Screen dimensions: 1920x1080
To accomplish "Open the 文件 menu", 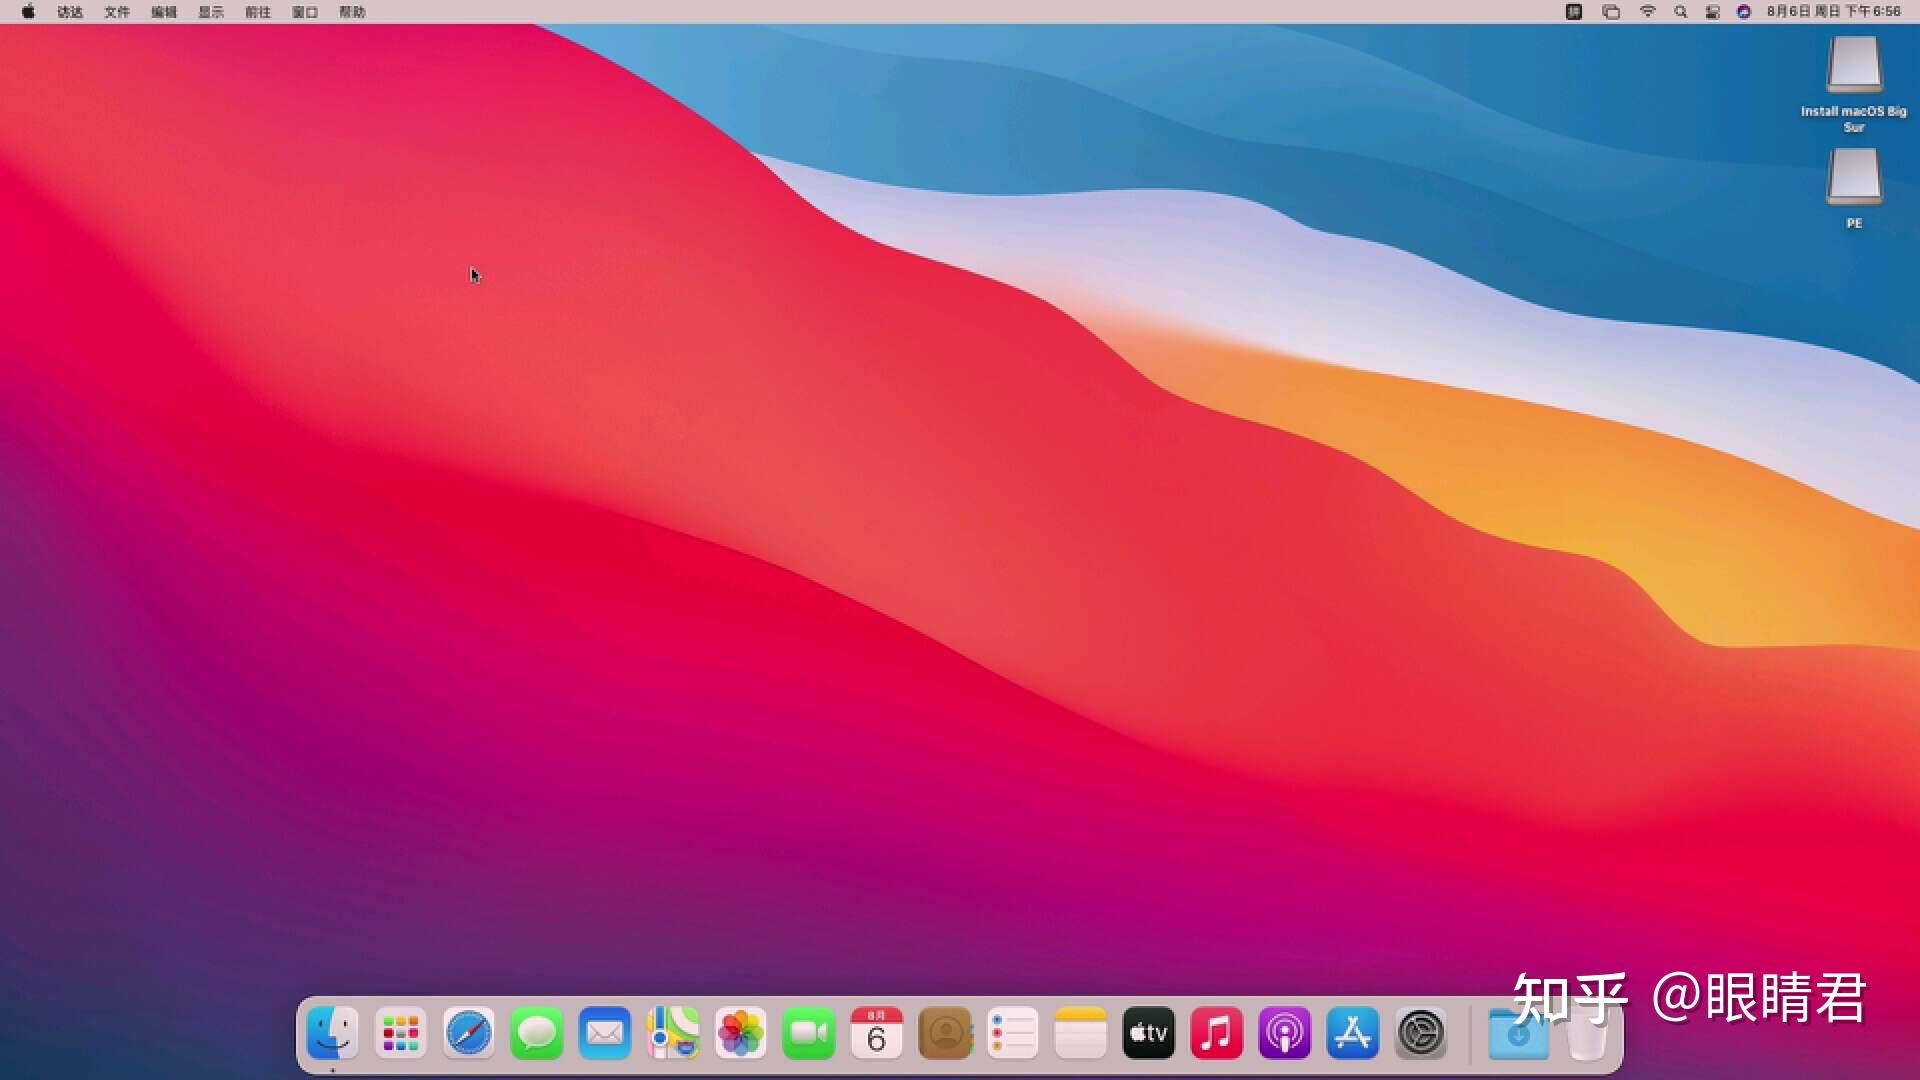I will (x=117, y=12).
